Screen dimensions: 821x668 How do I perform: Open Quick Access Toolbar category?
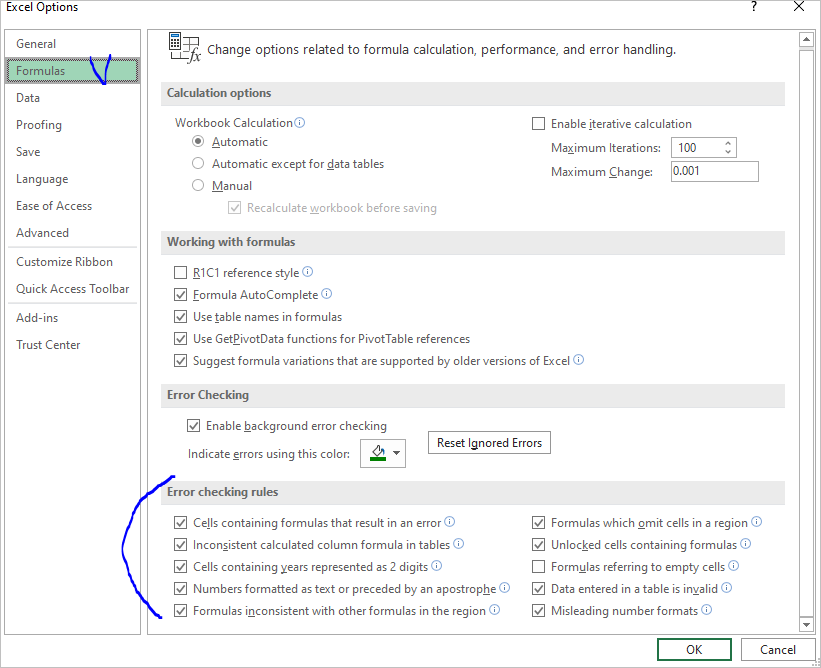point(73,288)
